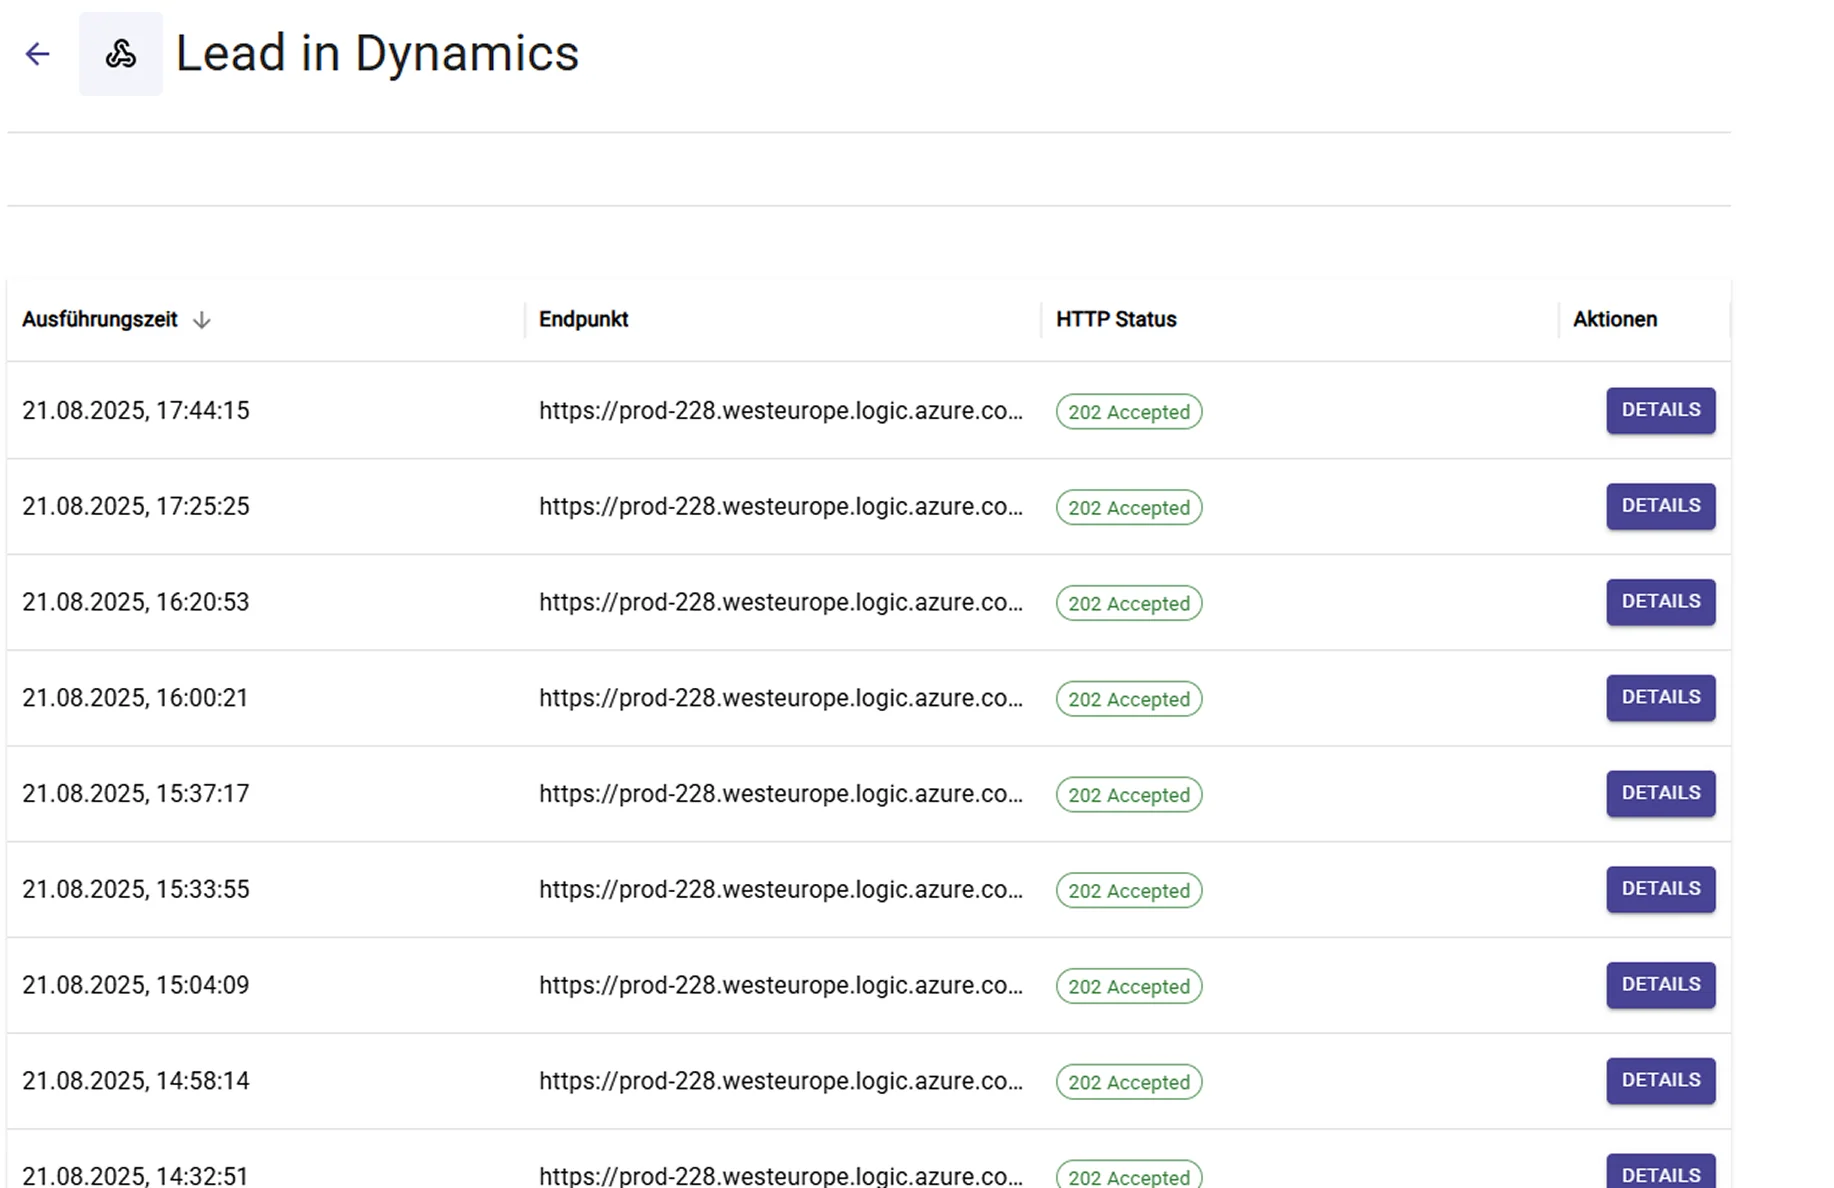The width and height of the screenshot is (1834, 1188).
Task: Click the endpoint URL in the 15:04:09 row
Action: pyautogui.click(x=781, y=985)
